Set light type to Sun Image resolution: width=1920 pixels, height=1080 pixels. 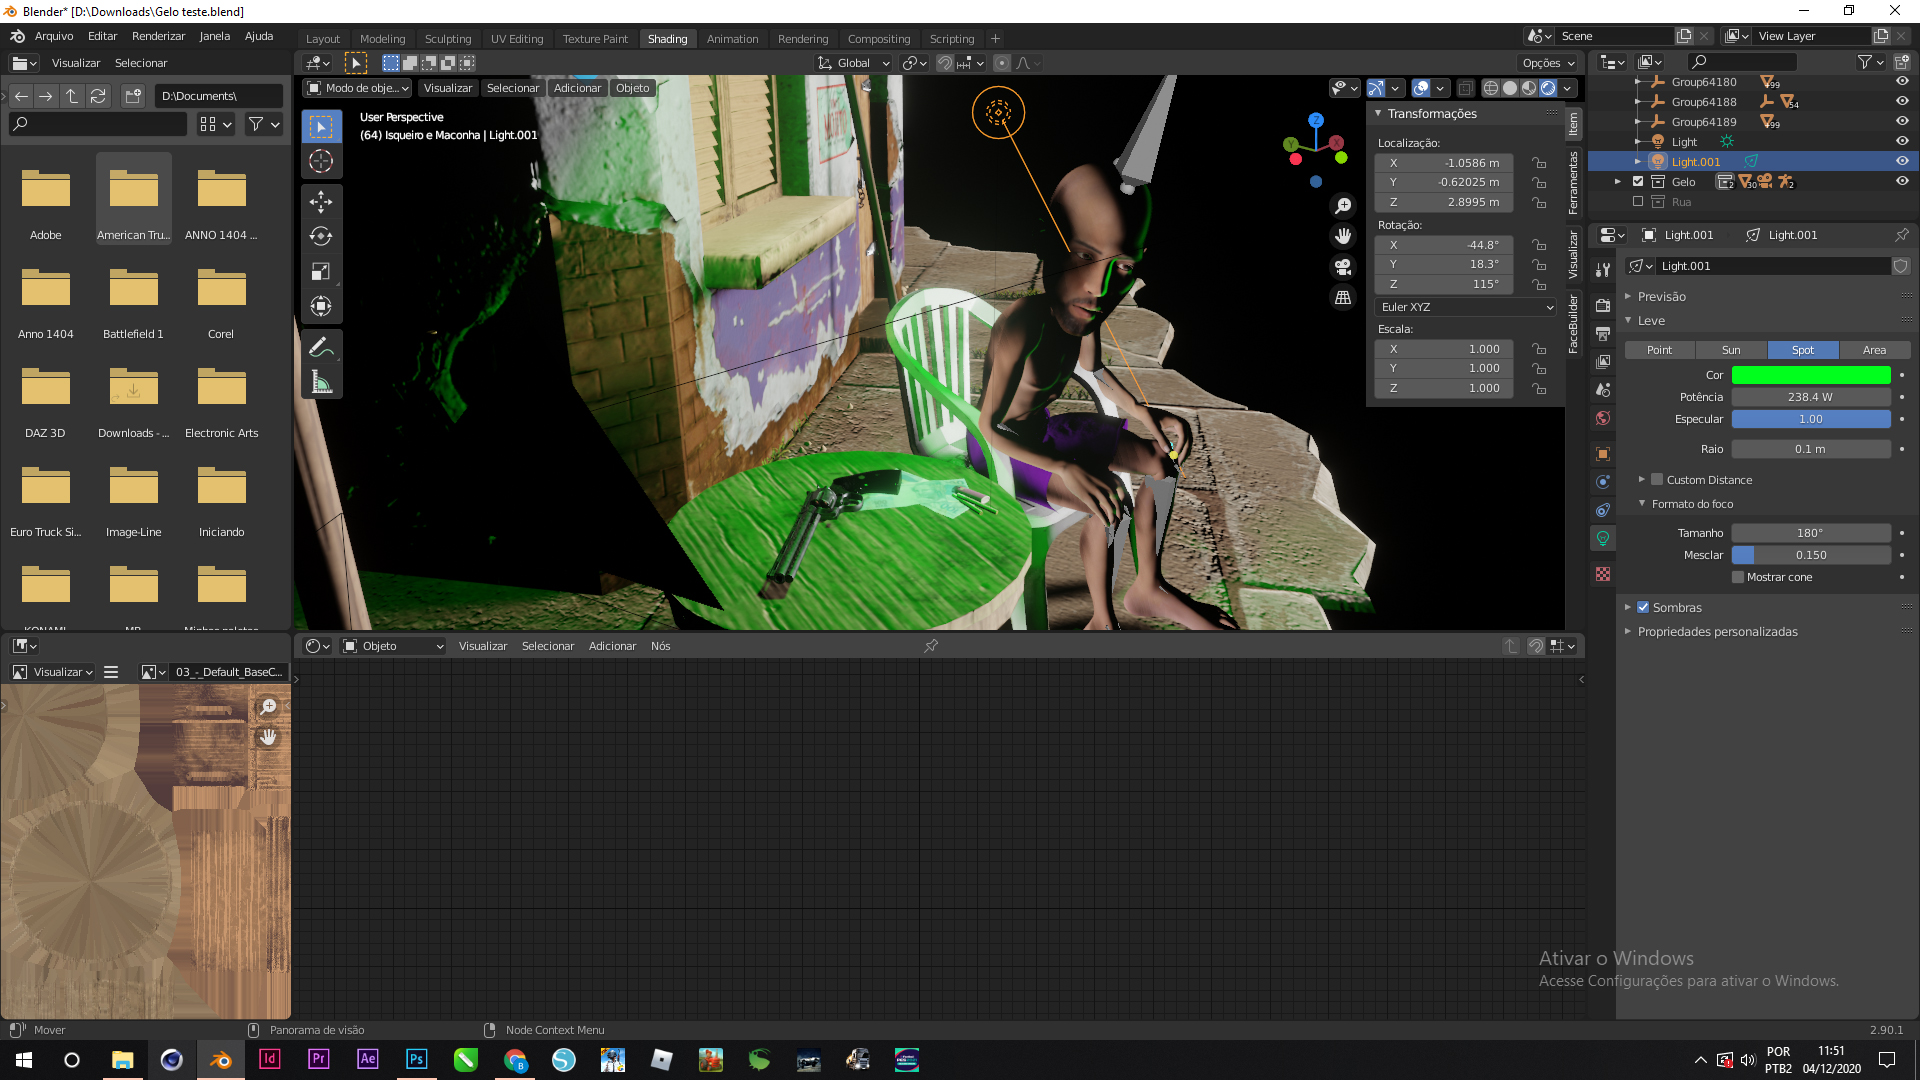(1731, 350)
